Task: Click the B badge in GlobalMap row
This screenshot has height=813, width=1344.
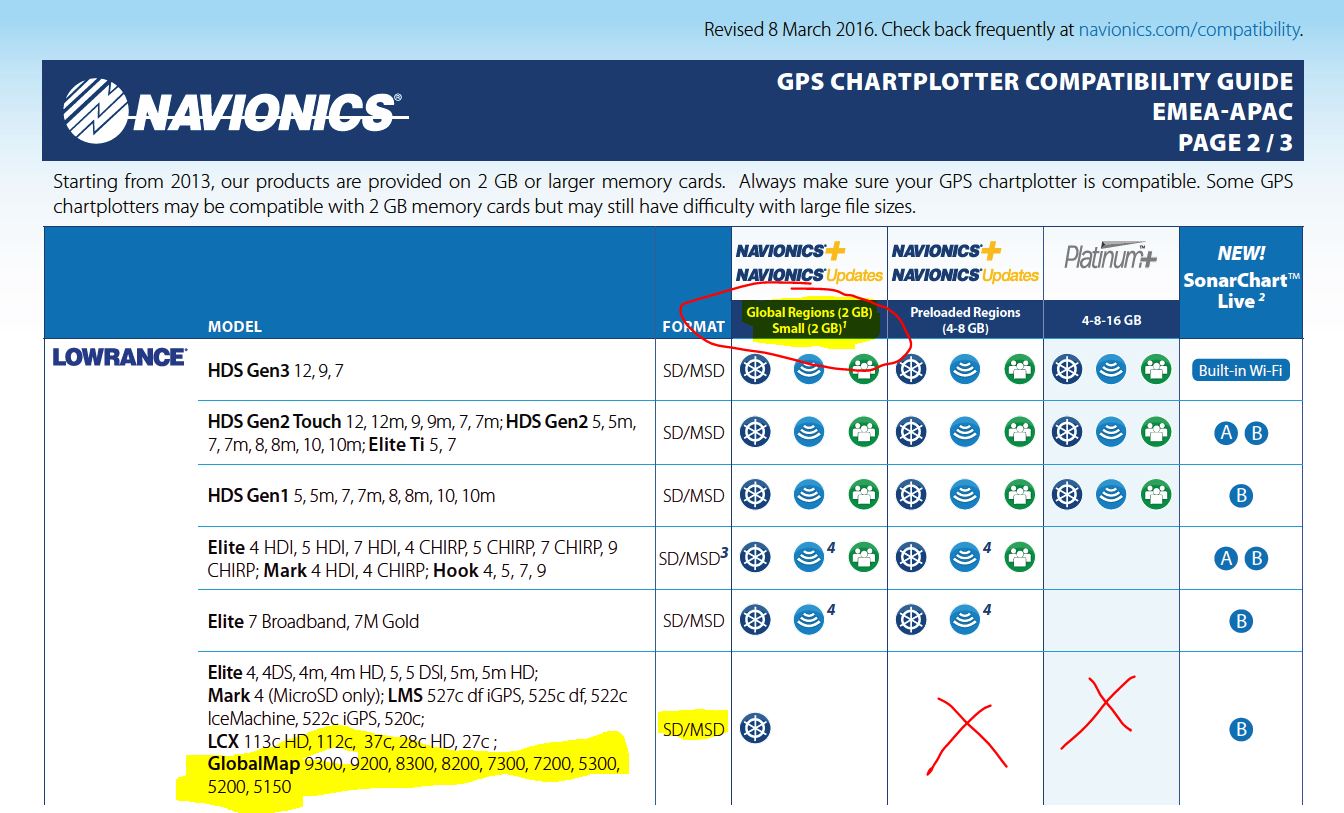Action: (1241, 729)
